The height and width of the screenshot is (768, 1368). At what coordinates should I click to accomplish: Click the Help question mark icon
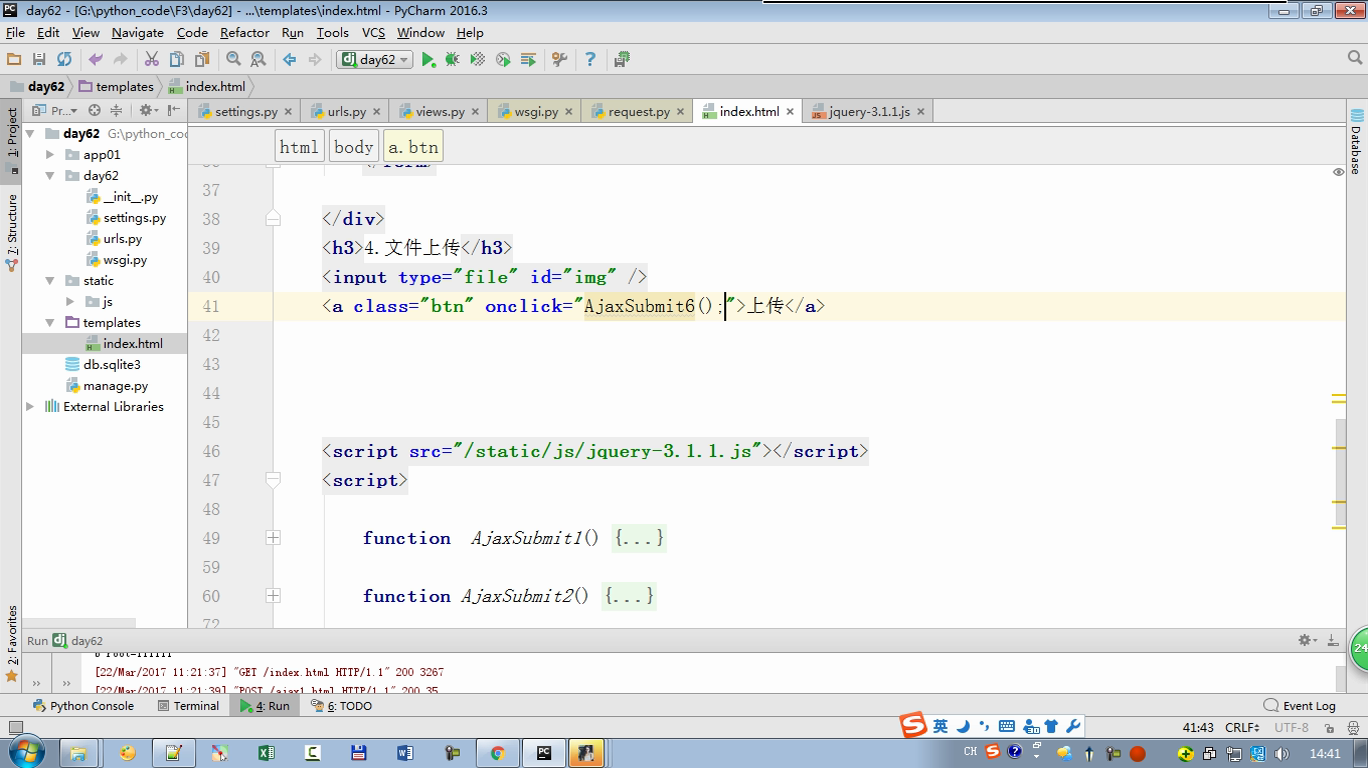click(x=590, y=60)
